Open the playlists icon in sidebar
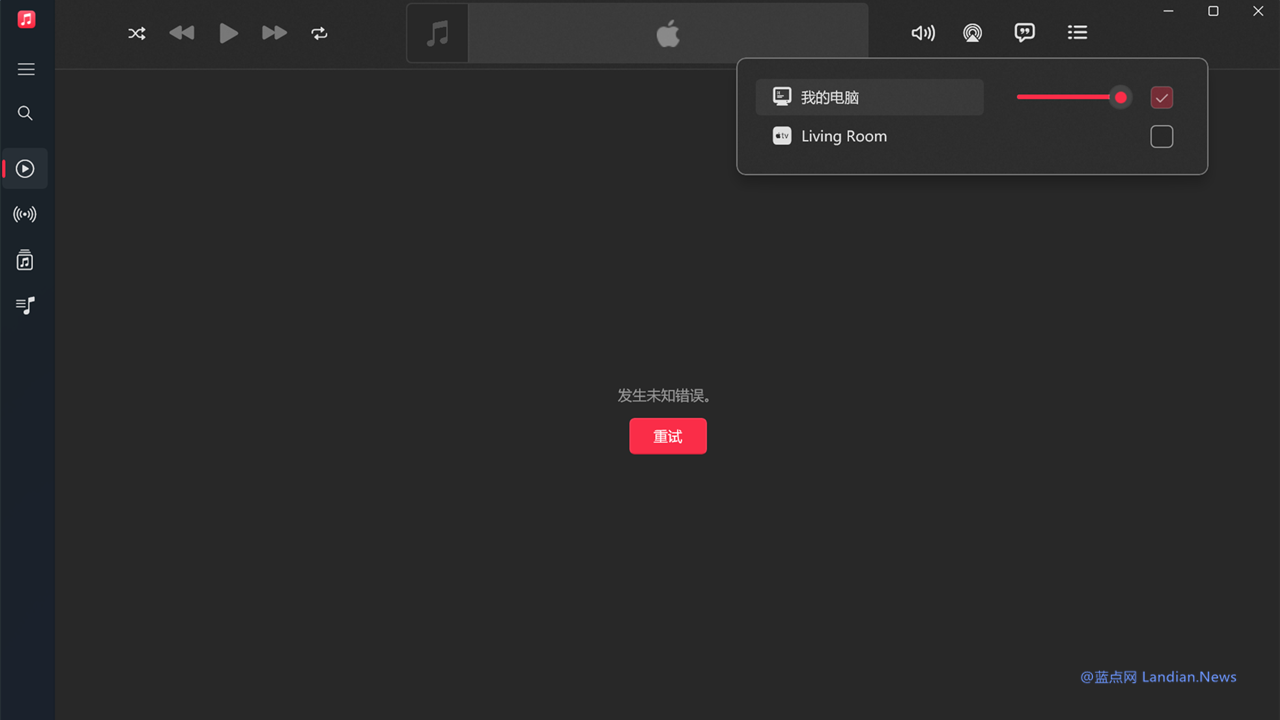Viewport: 1280px width, 720px height. tap(26, 305)
